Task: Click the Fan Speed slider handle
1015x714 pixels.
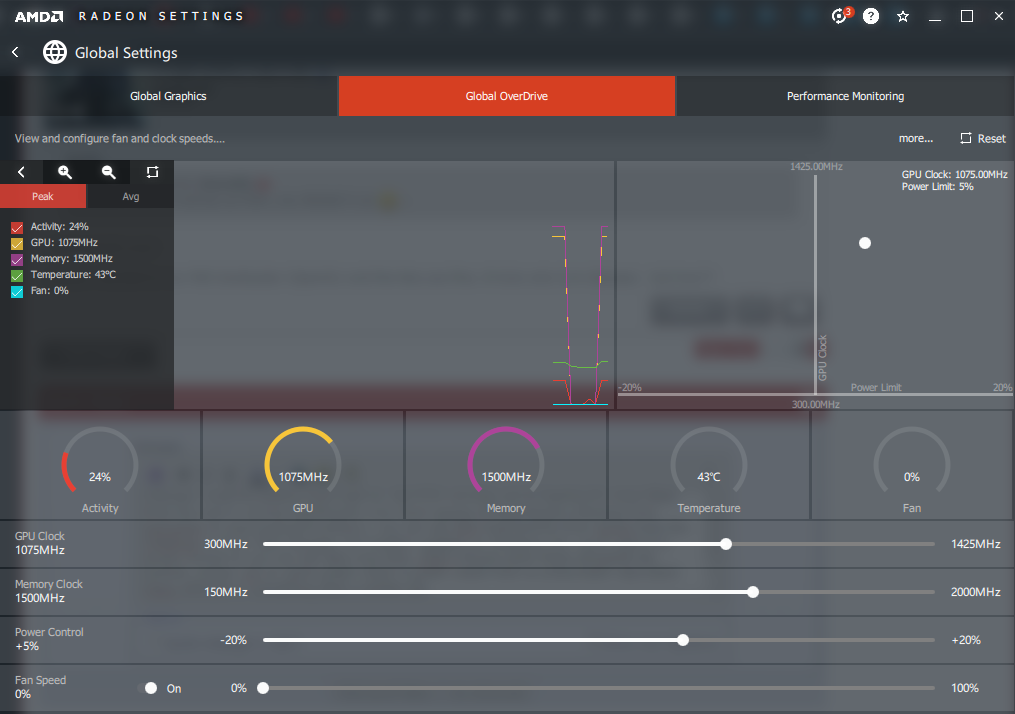Action: tap(263, 687)
